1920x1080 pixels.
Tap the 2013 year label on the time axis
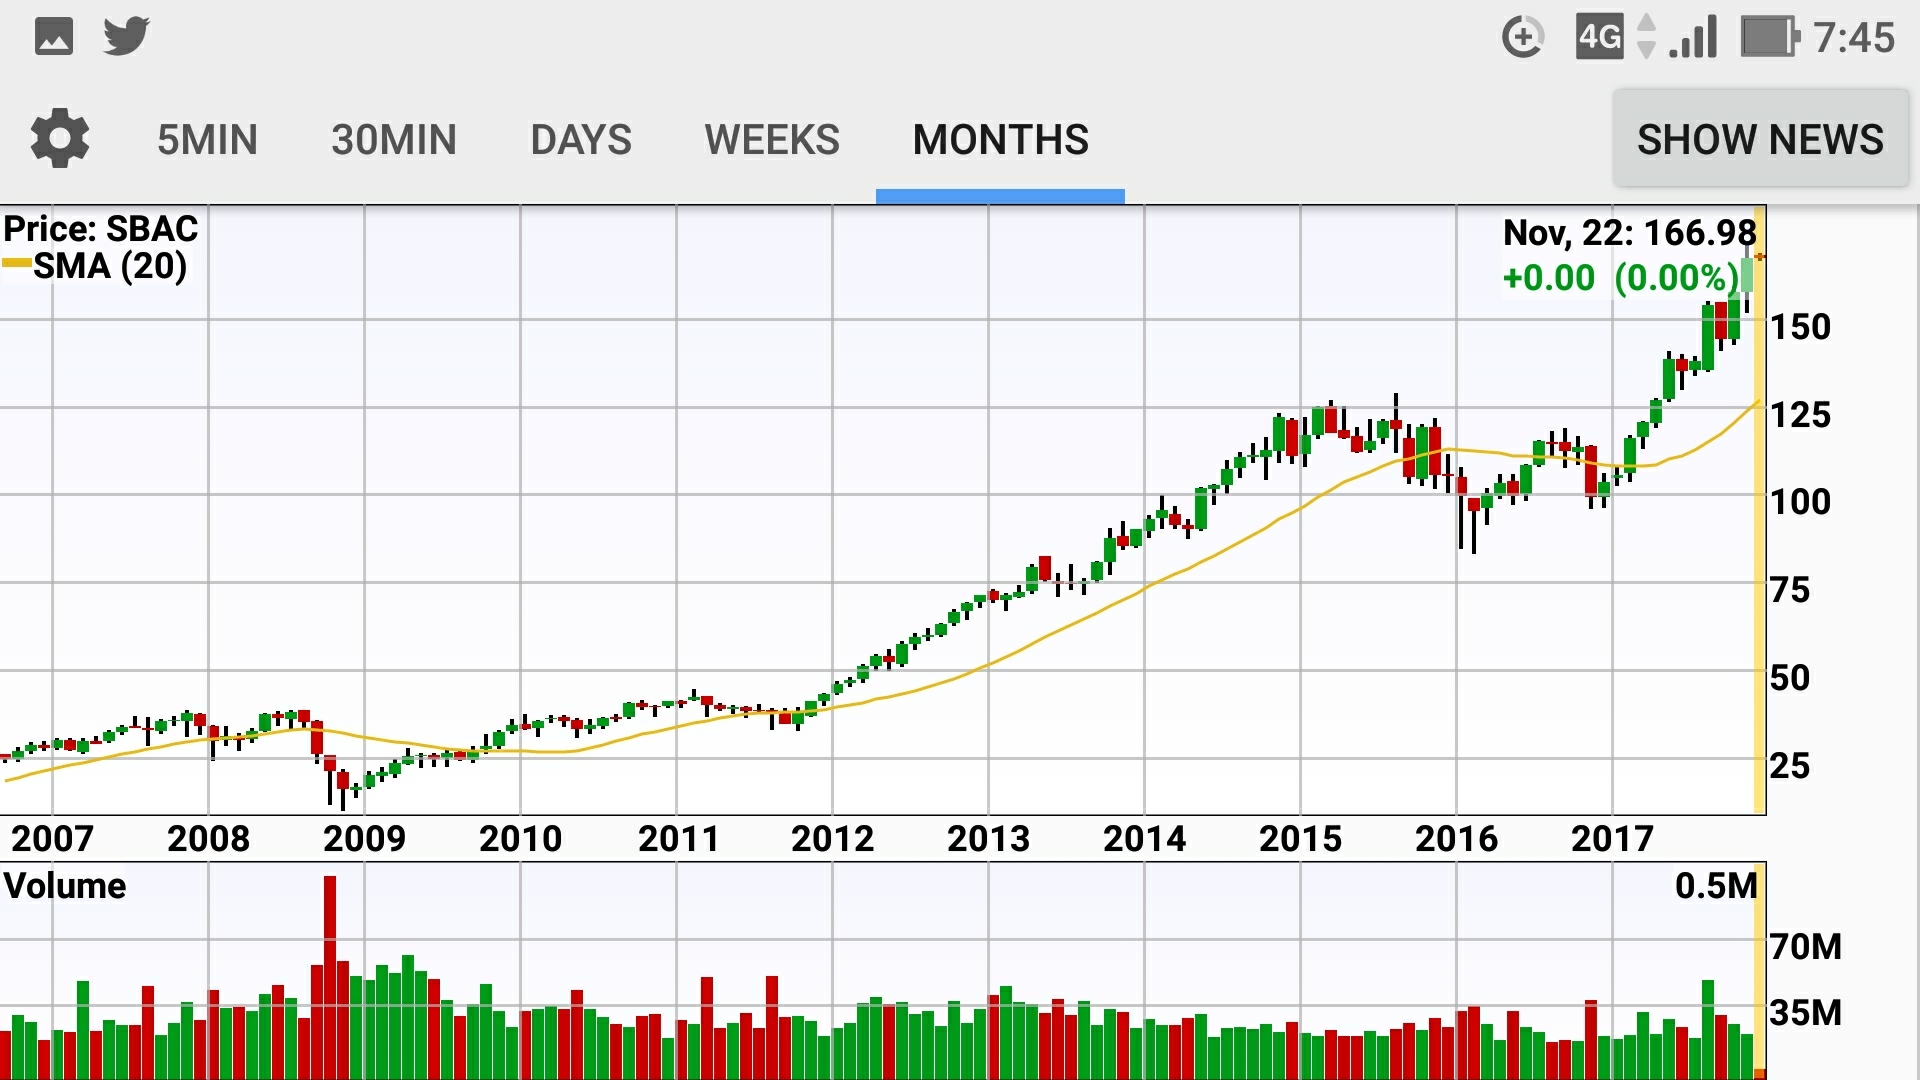pos(988,838)
